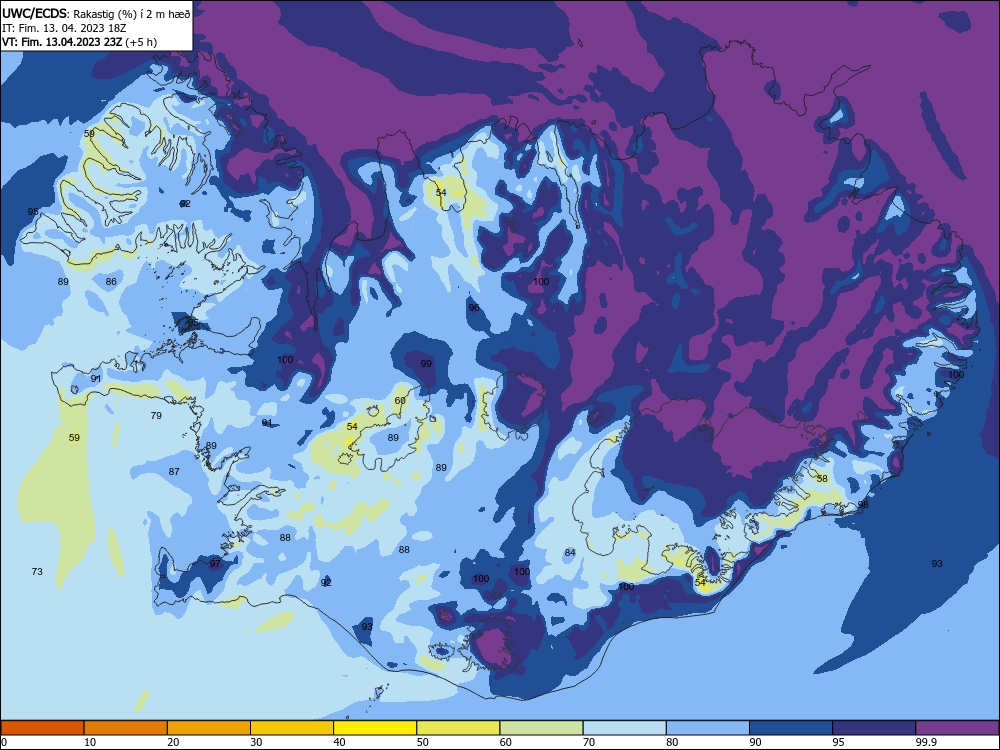
Task: Click the dark orange 0–10 legend swatch
Action: point(42,728)
